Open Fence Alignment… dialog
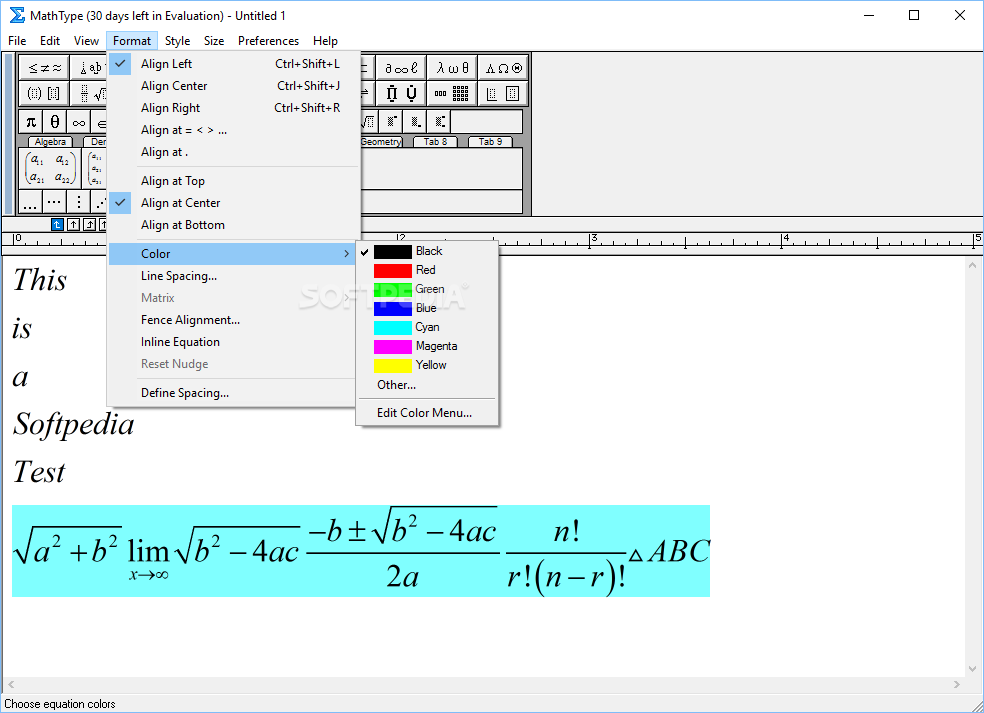The width and height of the screenshot is (984, 713). tap(233, 320)
